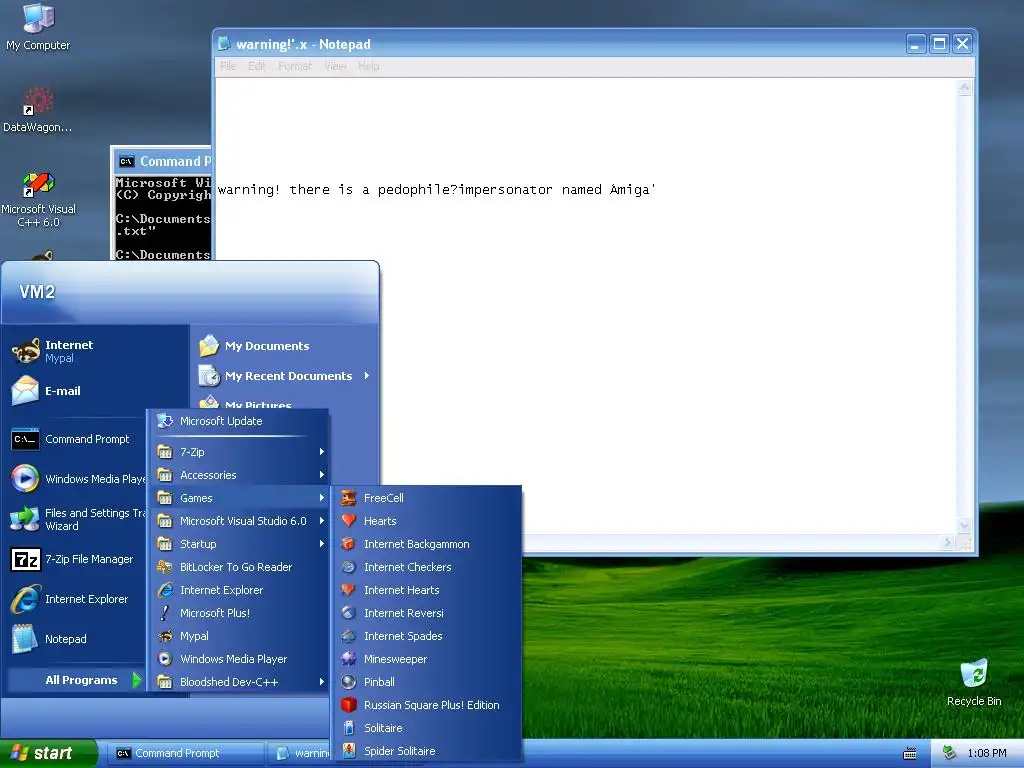Launch Command Prompt from Start menu
Screen dimensions: 1024x768
click(77, 439)
